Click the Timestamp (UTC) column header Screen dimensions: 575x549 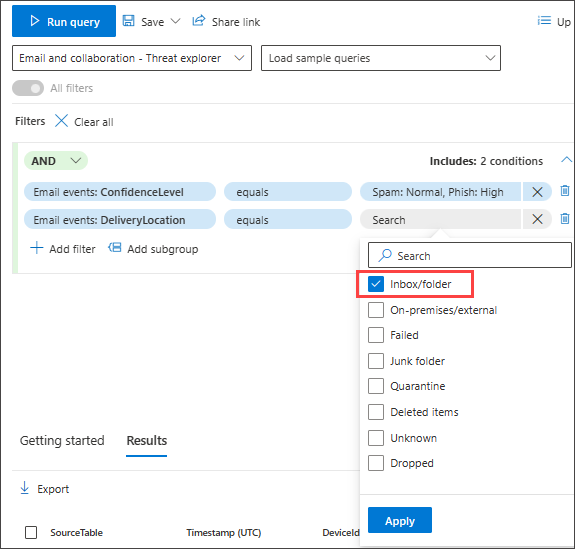coord(223,532)
